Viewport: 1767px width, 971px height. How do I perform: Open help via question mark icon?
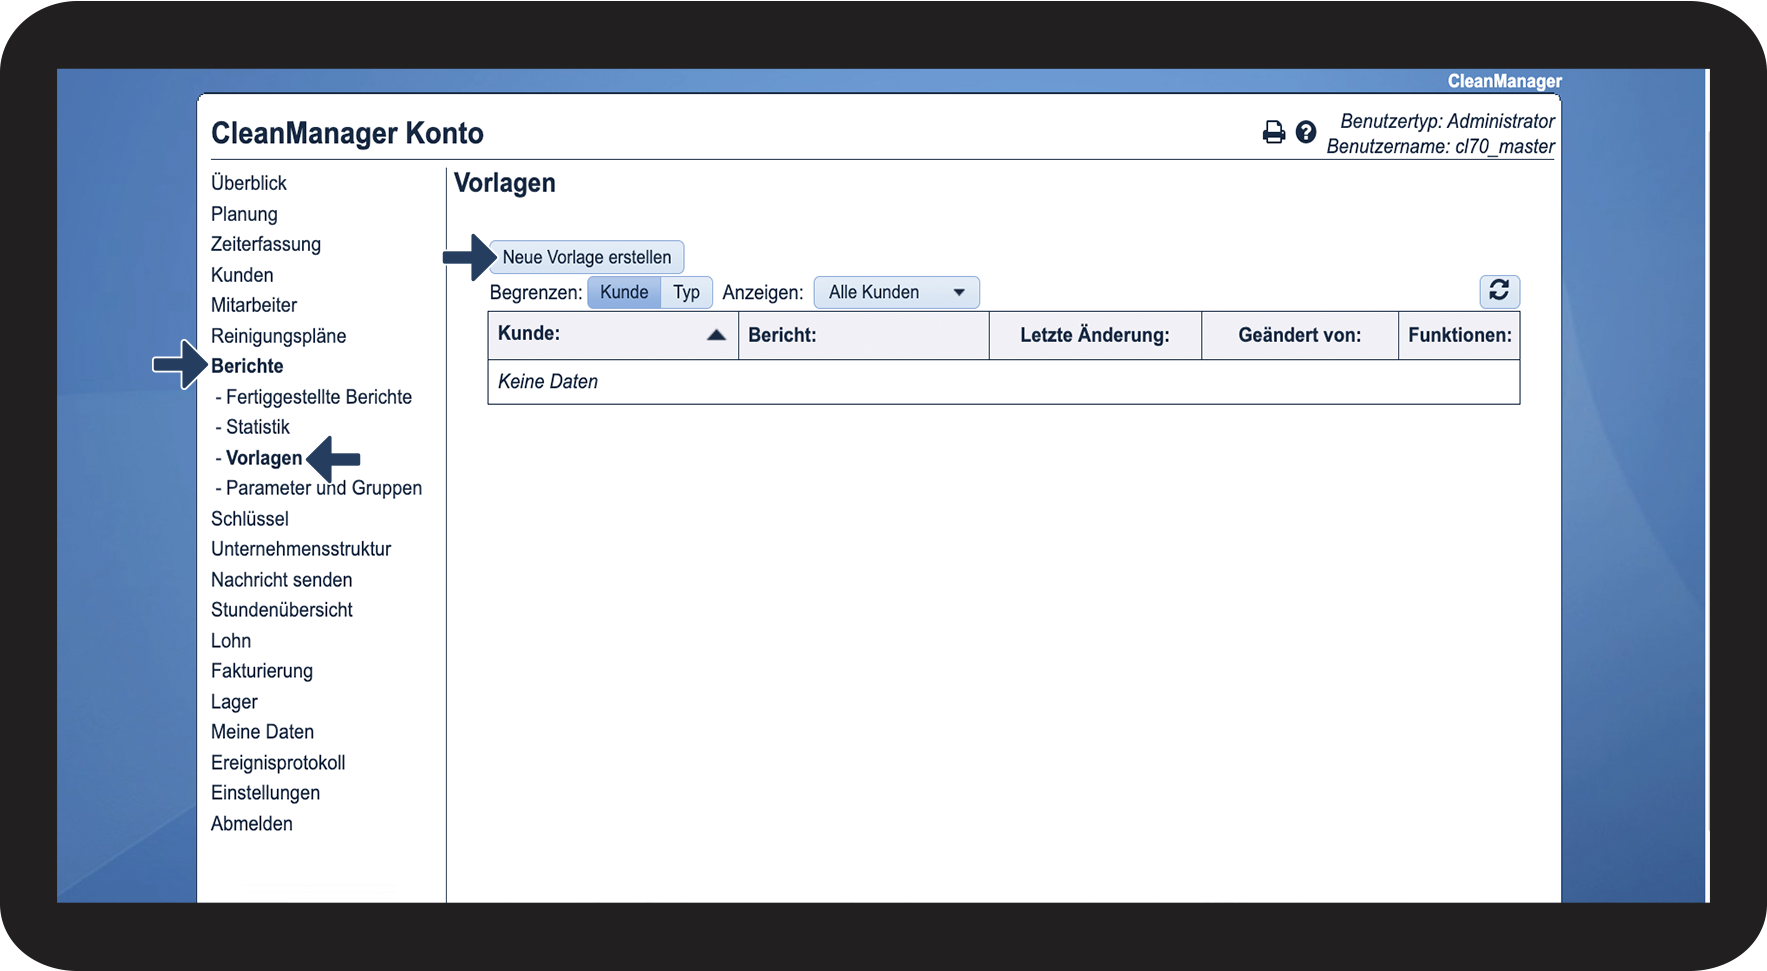coord(1306,132)
